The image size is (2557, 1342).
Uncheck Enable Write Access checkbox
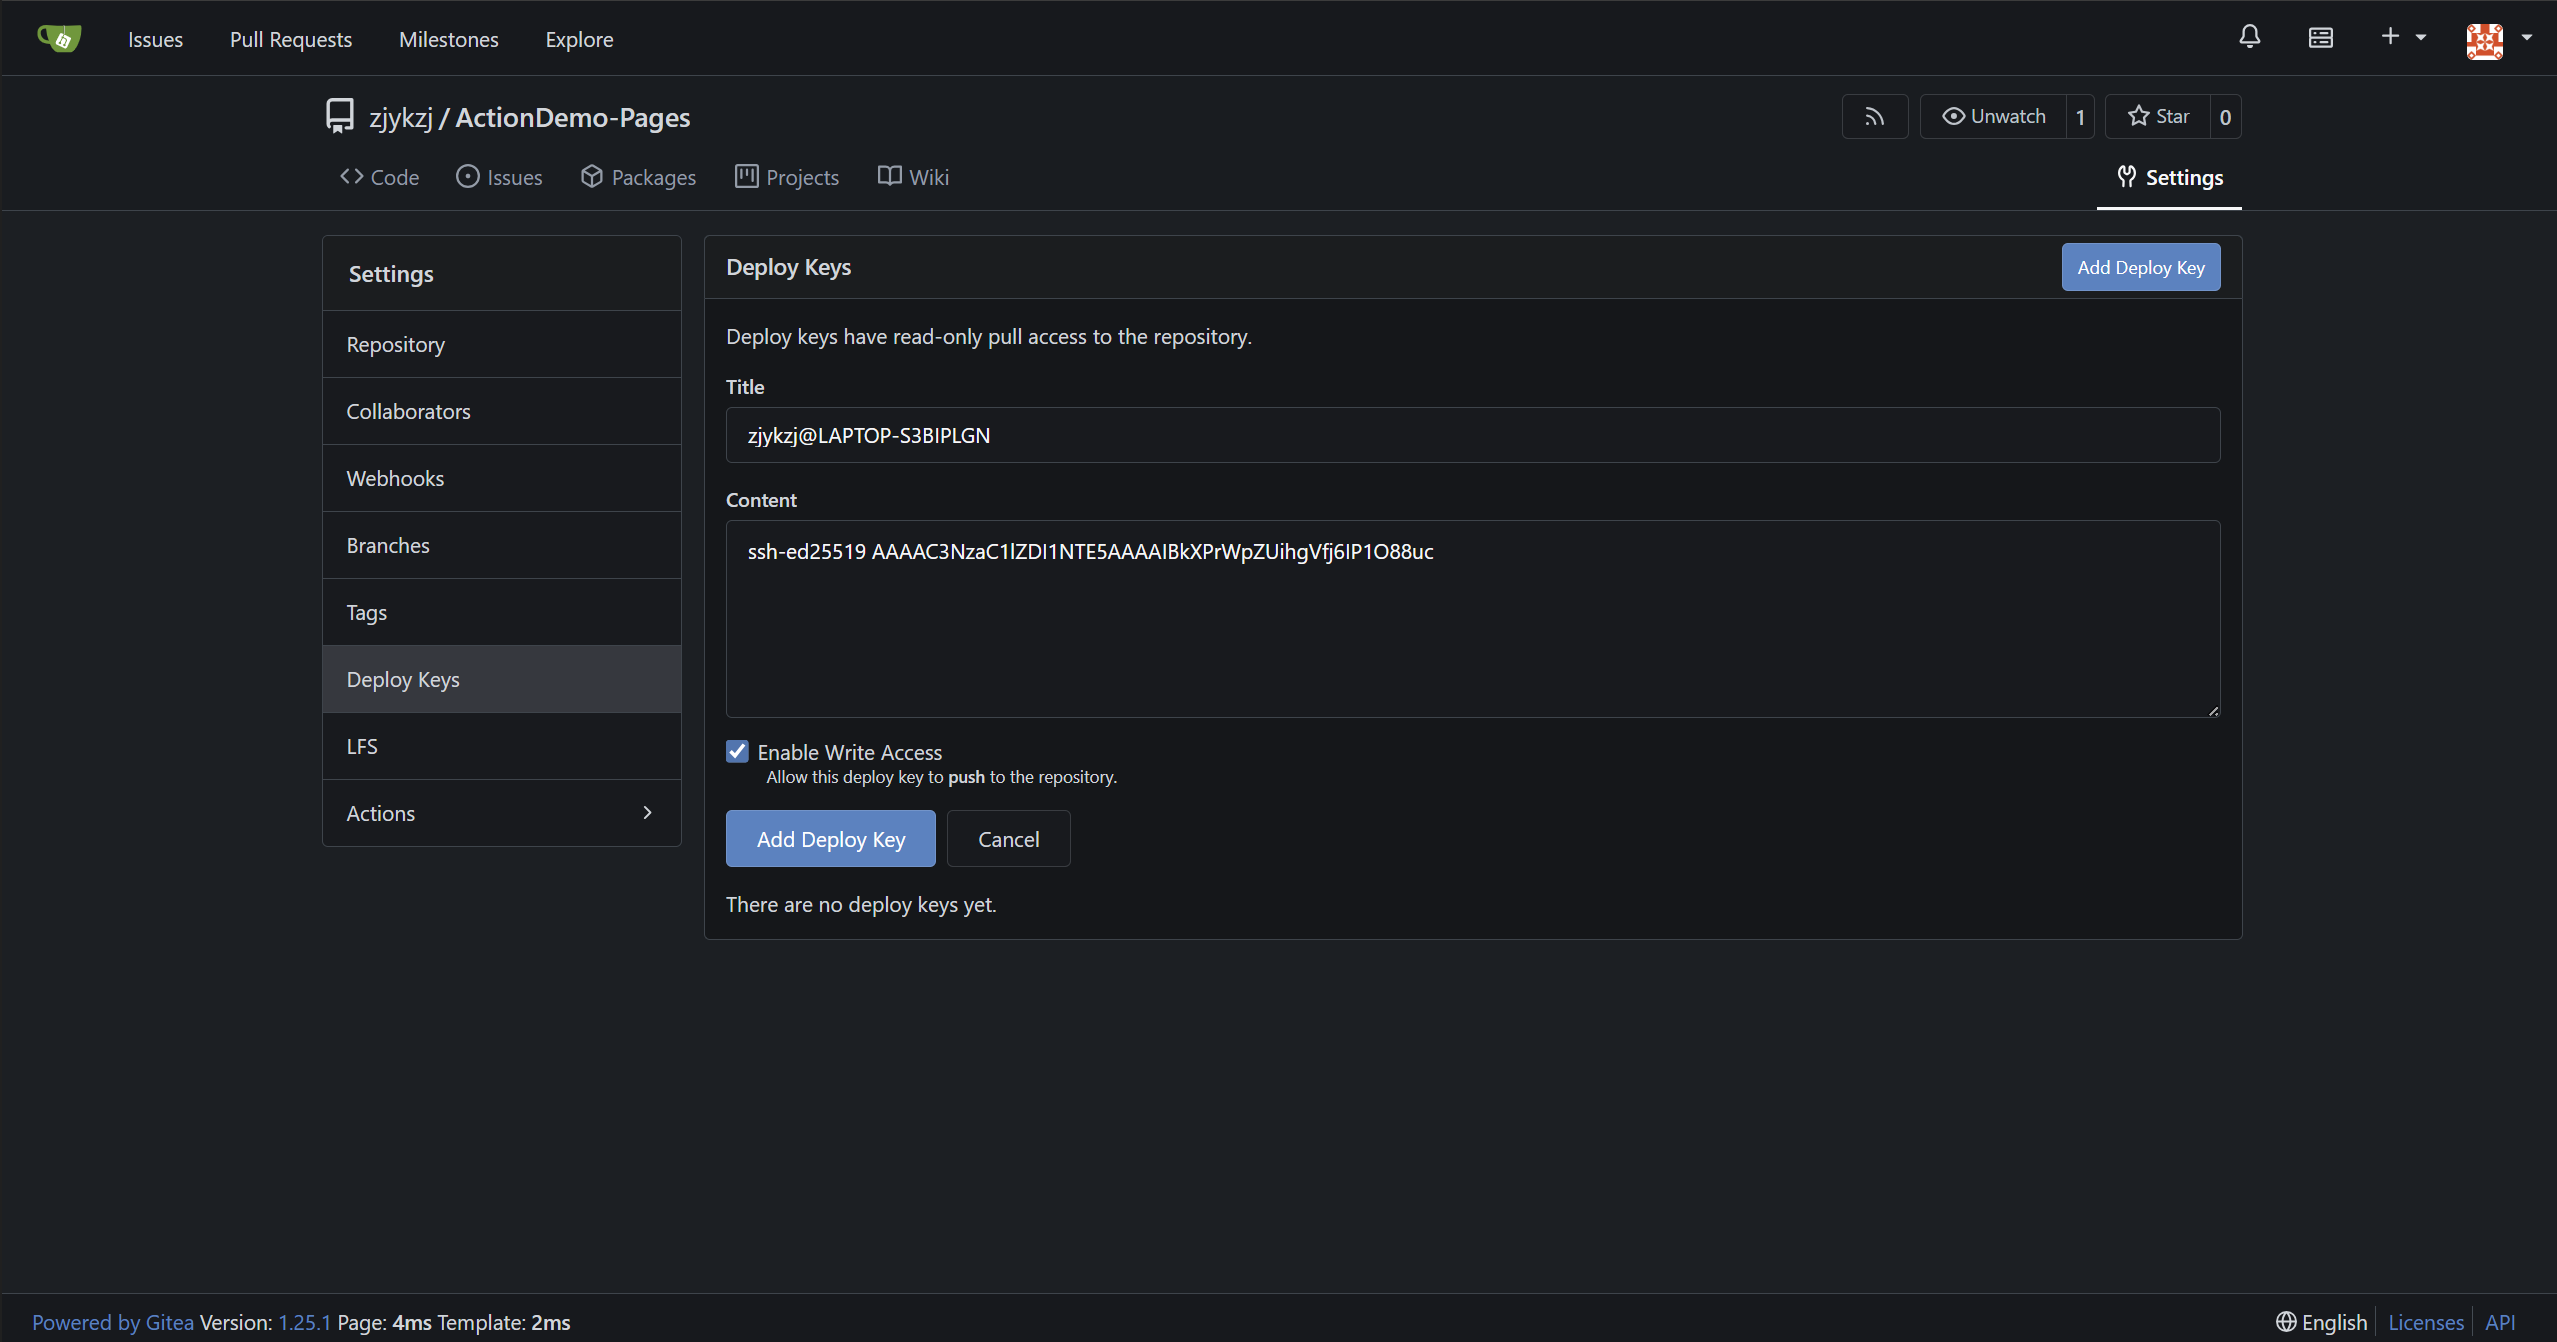pyautogui.click(x=737, y=751)
